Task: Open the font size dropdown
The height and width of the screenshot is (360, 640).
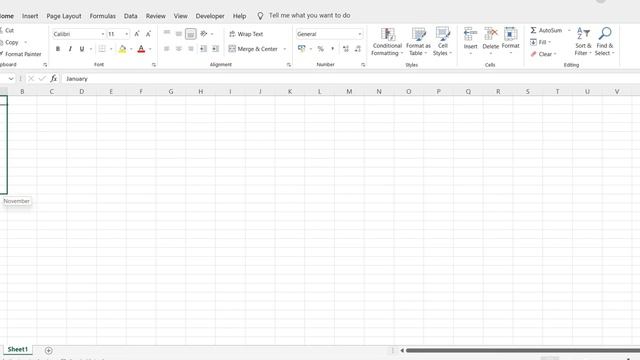Action: [x=127, y=34]
